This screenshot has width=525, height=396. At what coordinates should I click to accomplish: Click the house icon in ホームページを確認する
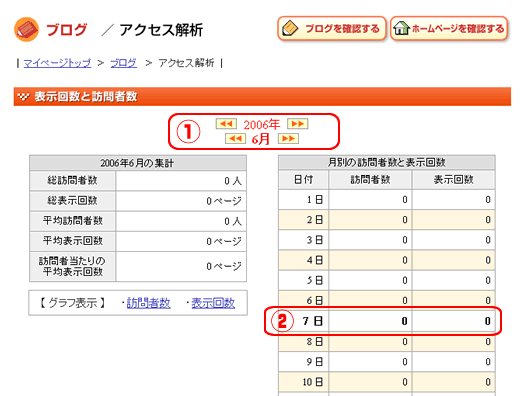click(401, 28)
